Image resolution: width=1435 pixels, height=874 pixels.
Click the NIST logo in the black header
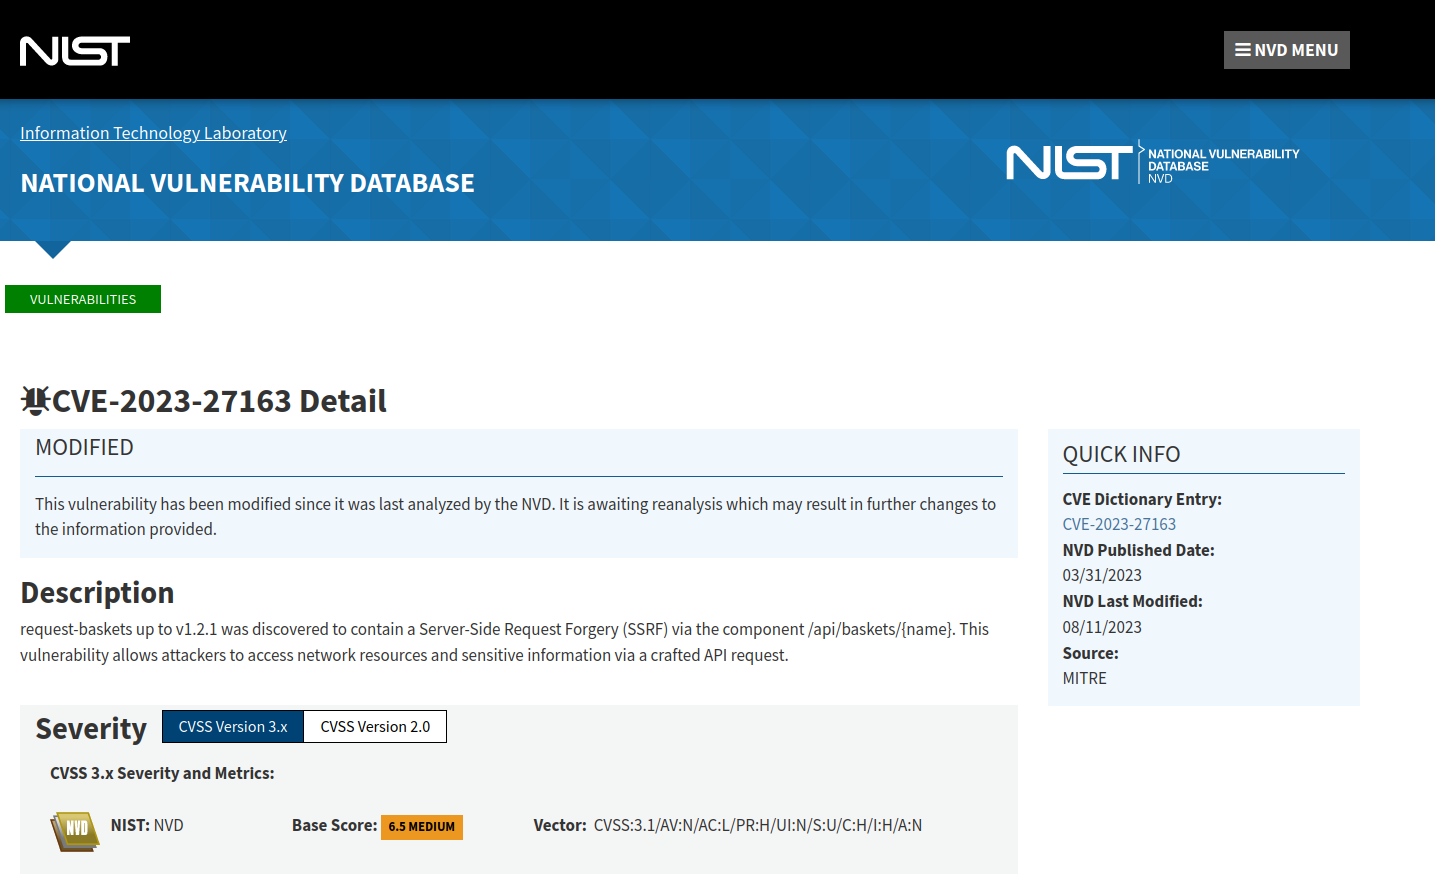(x=75, y=51)
